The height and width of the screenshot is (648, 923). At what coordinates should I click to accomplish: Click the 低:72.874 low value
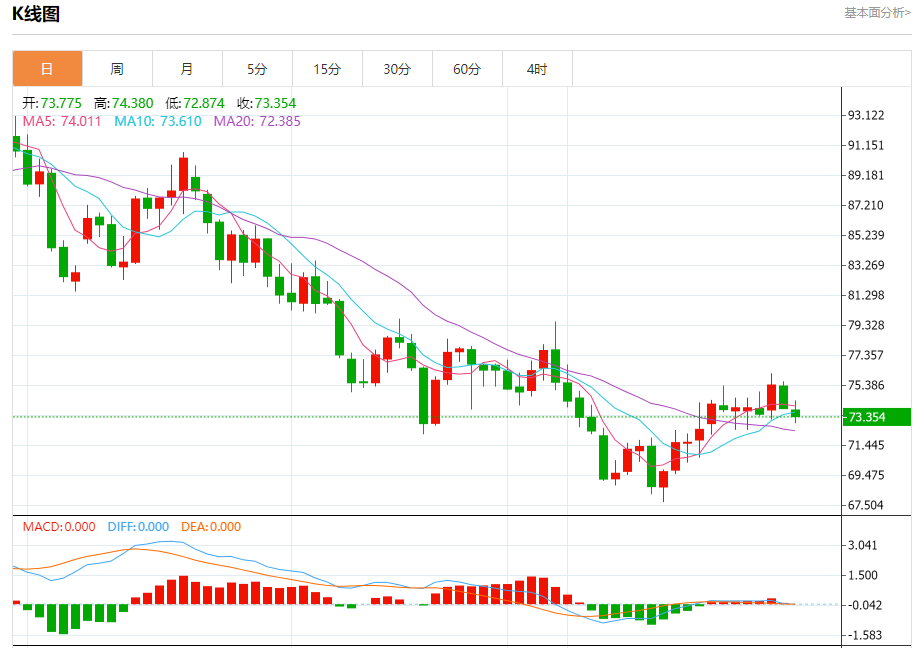(x=195, y=104)
